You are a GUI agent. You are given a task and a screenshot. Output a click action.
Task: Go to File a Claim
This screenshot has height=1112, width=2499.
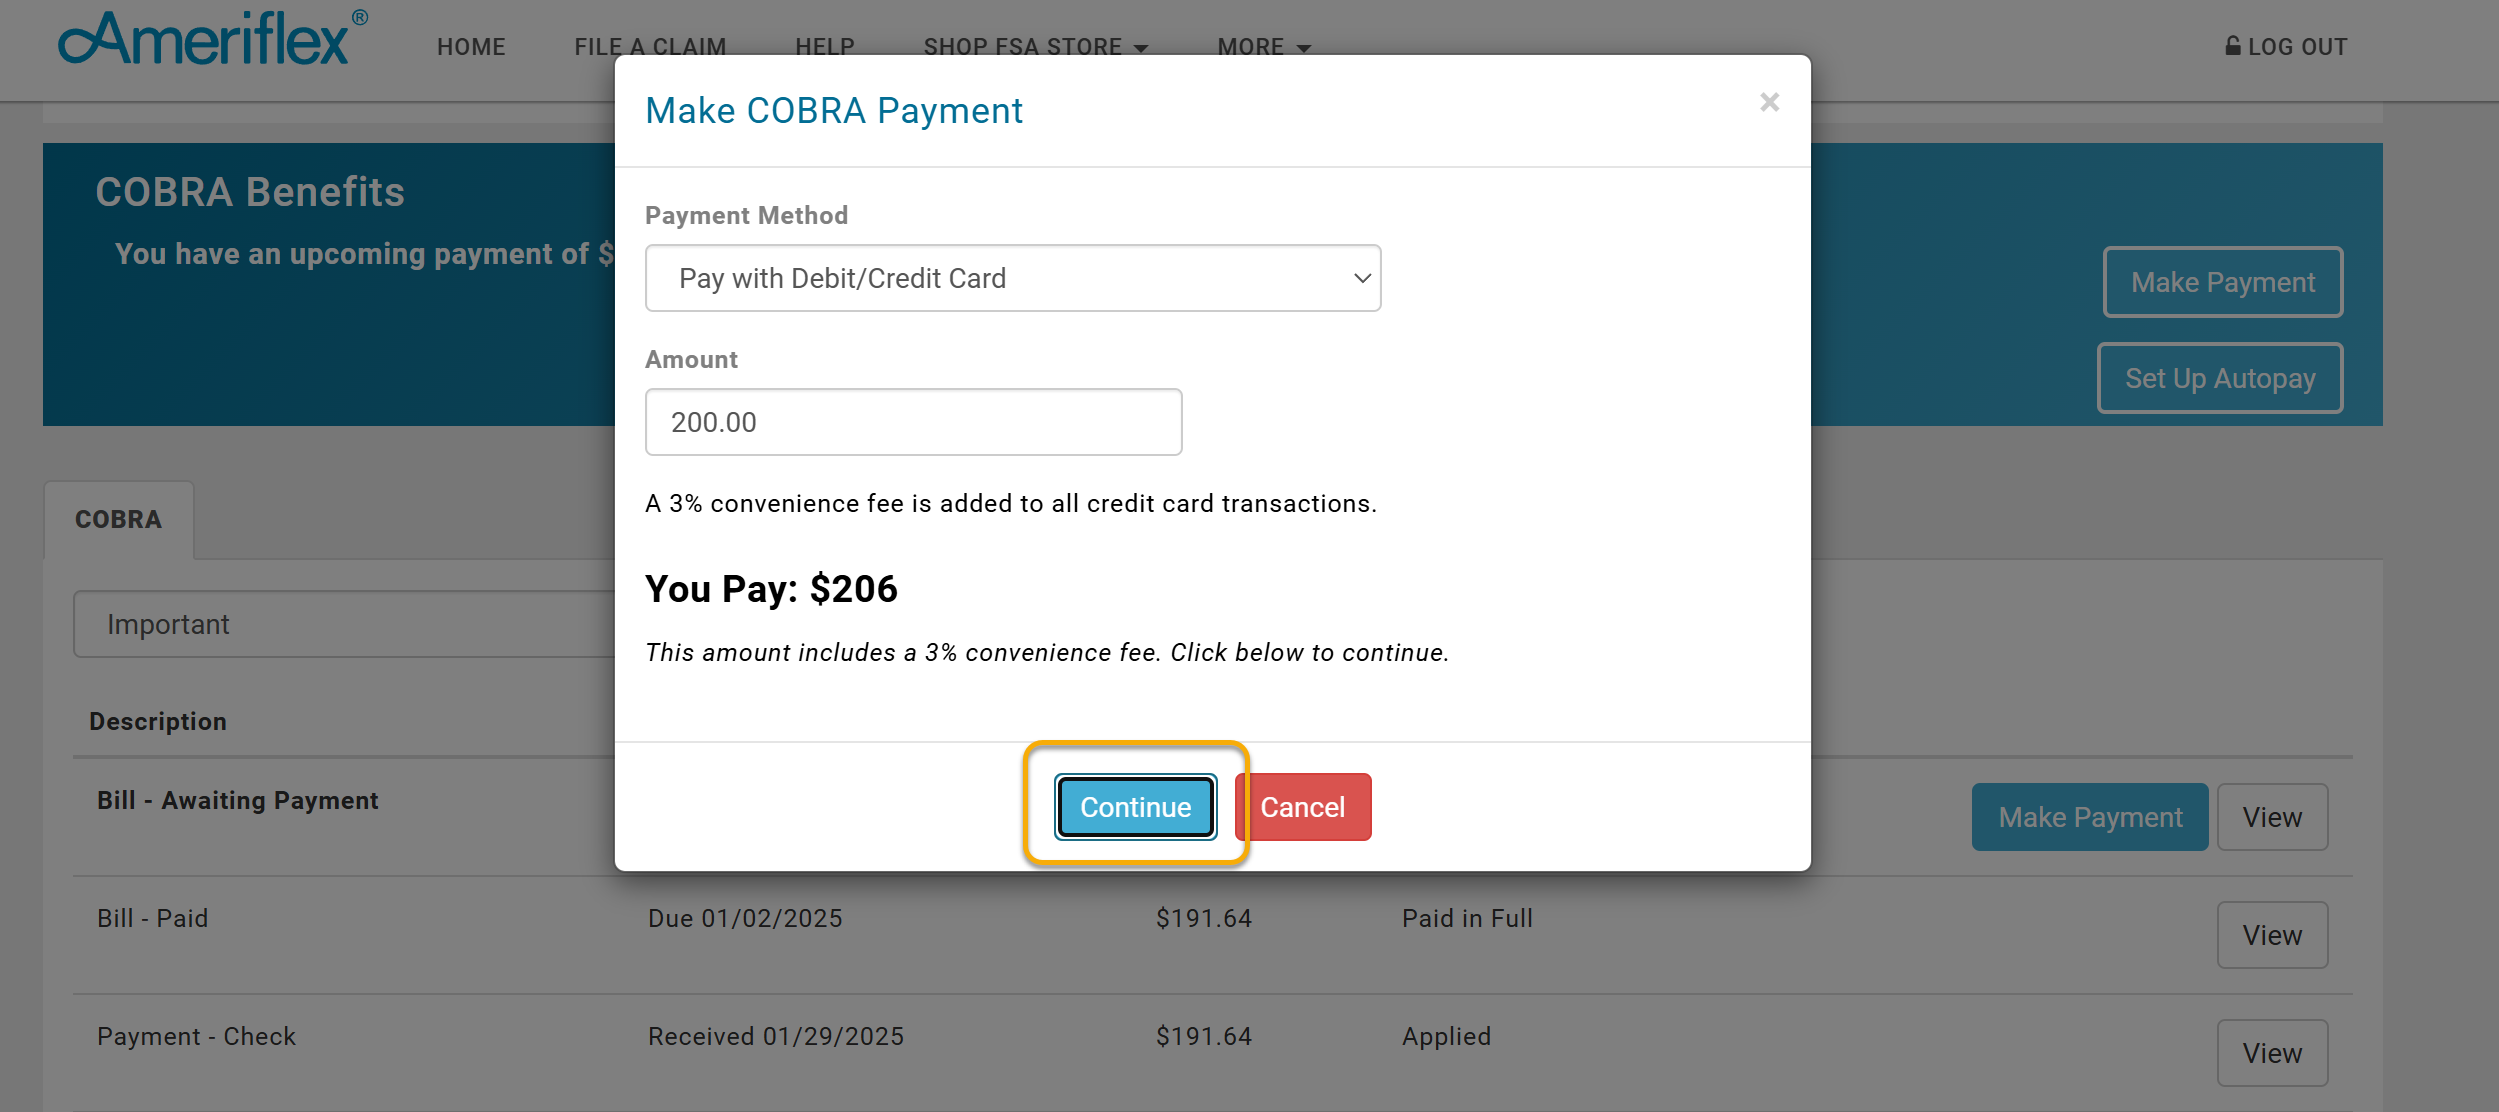650,47
